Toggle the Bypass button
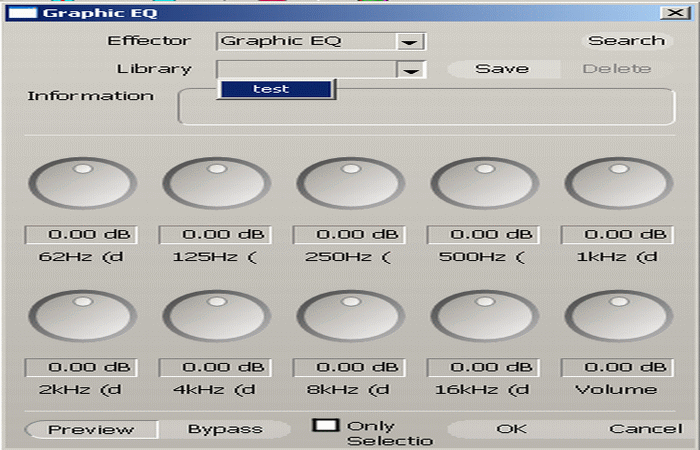The width and height of the screenshot is (700, 450). click(225, 429)
